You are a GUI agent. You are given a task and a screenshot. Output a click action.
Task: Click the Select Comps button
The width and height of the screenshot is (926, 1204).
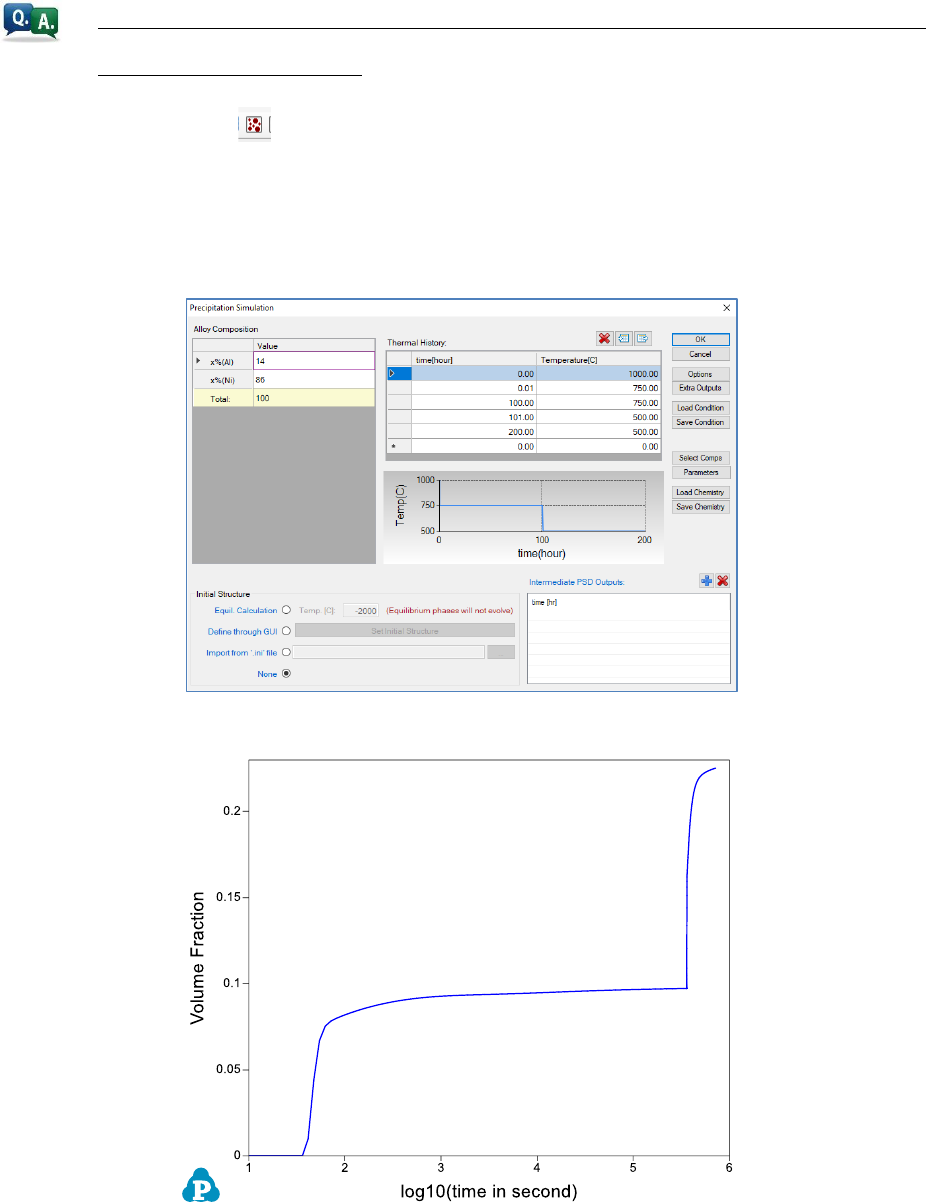701,457
